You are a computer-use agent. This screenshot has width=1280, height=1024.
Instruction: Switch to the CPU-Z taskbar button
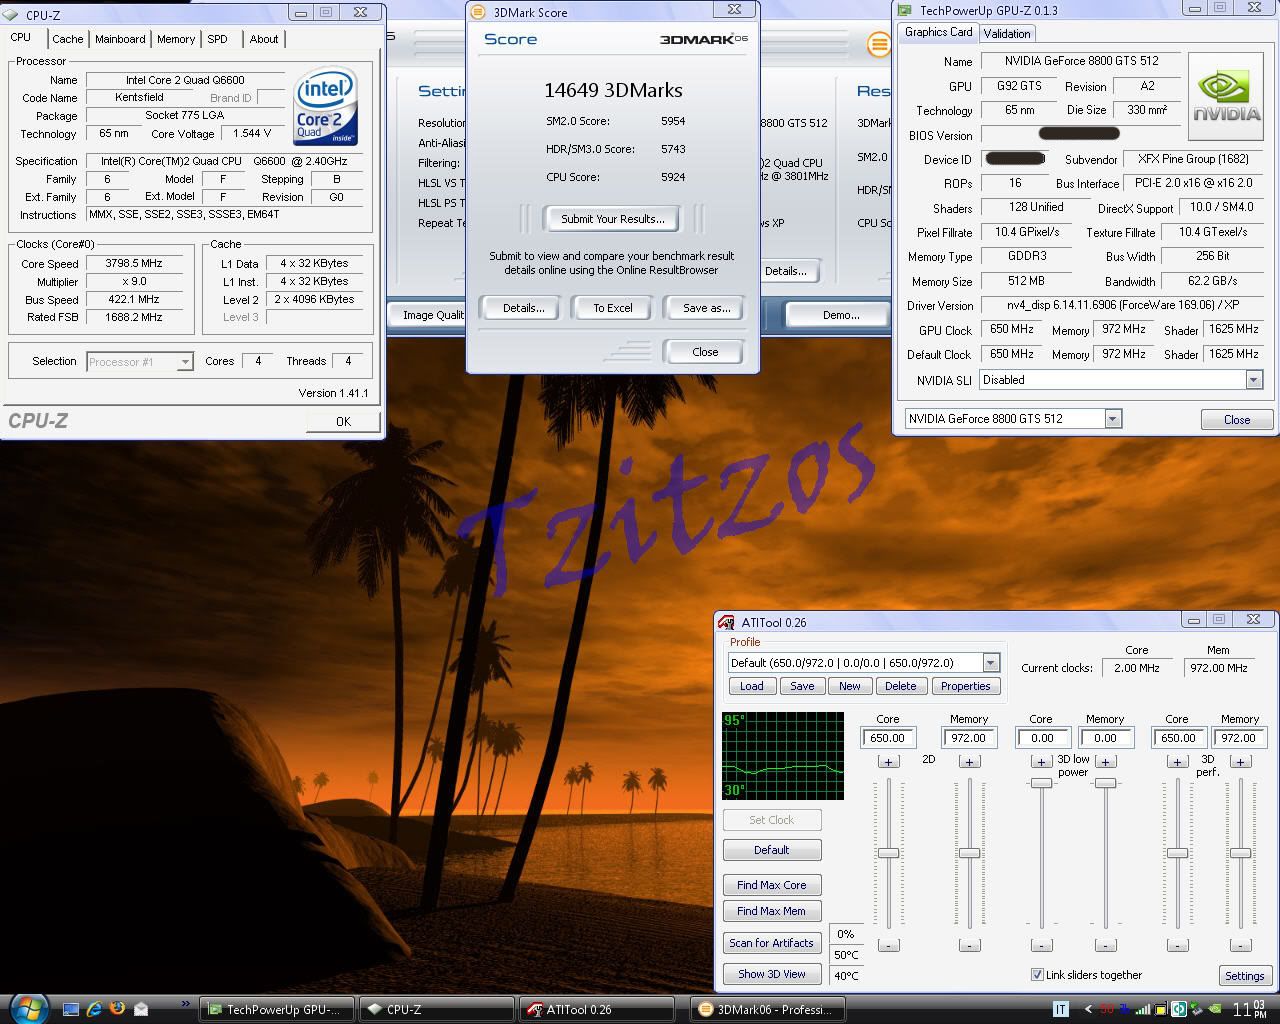coord(435,1009)
